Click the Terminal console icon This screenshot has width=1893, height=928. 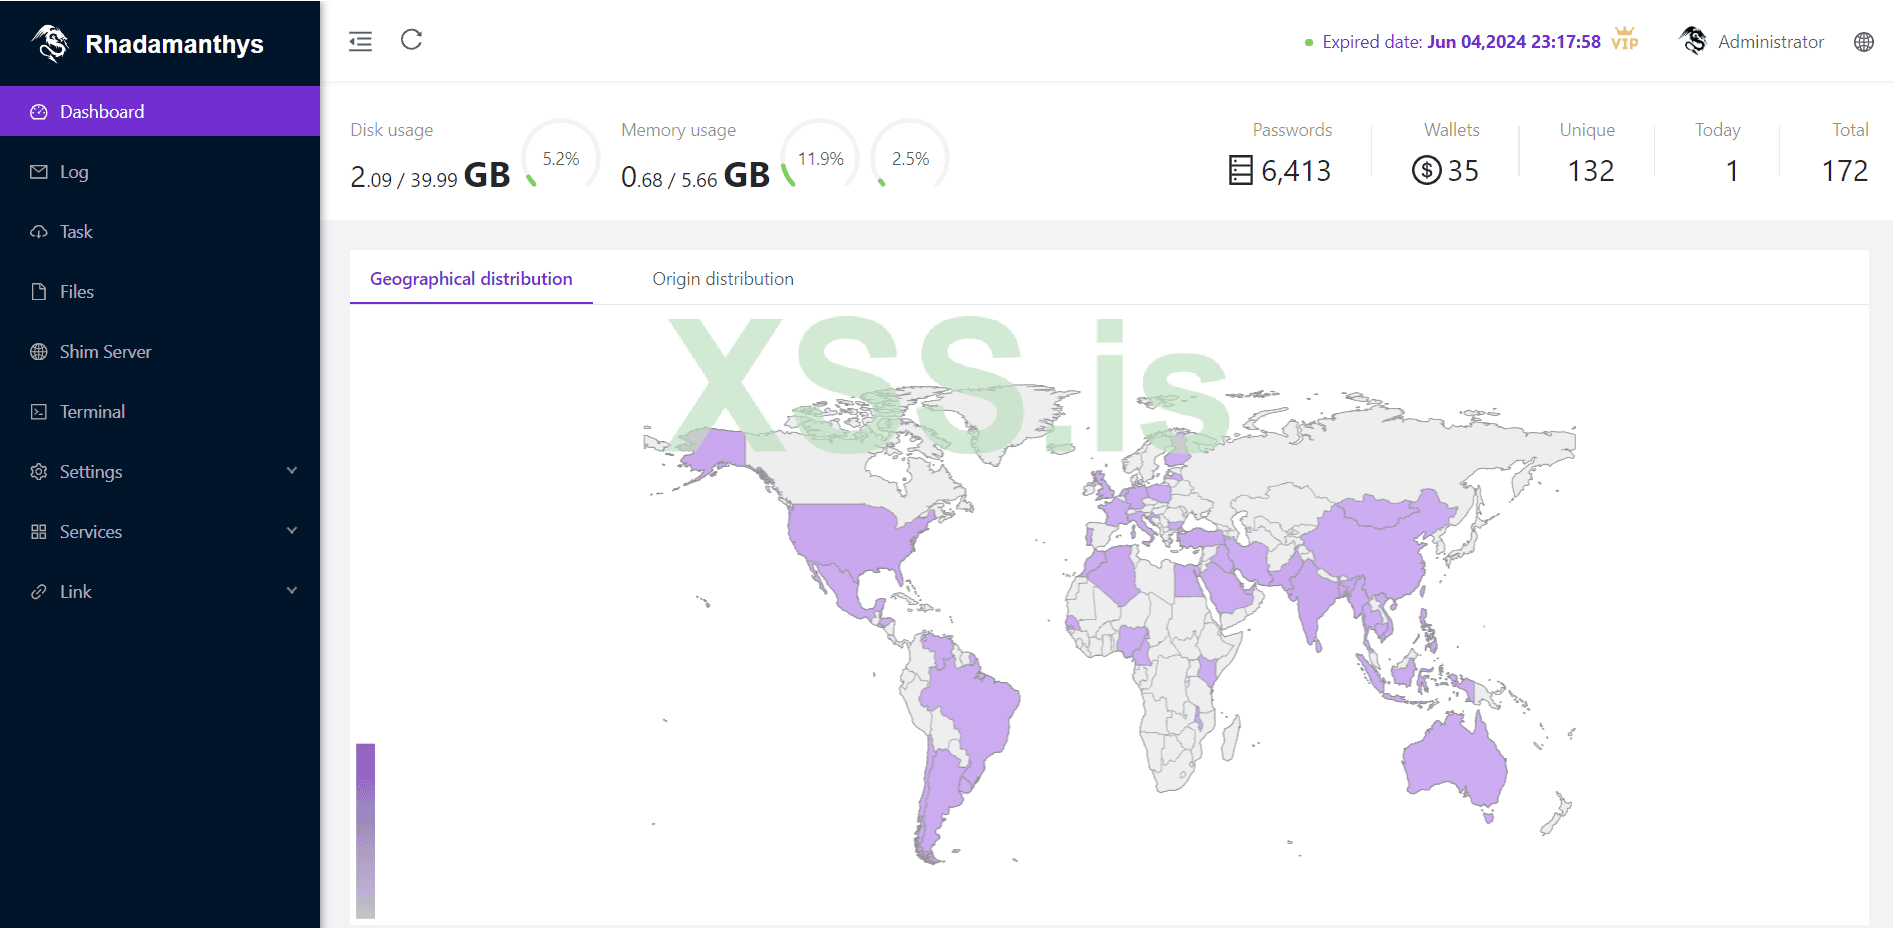coord(39,412)
